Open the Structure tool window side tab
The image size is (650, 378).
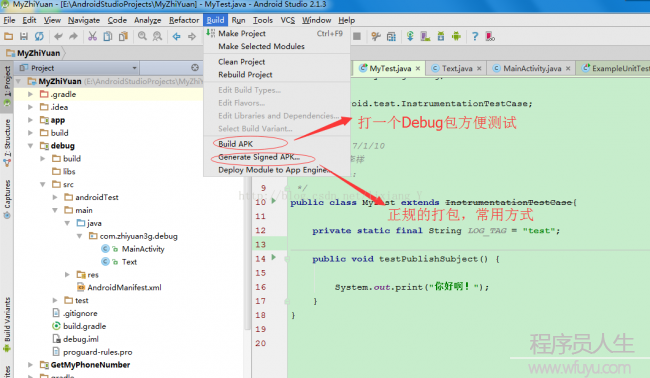pyautogui.click(x=7, y=142)
